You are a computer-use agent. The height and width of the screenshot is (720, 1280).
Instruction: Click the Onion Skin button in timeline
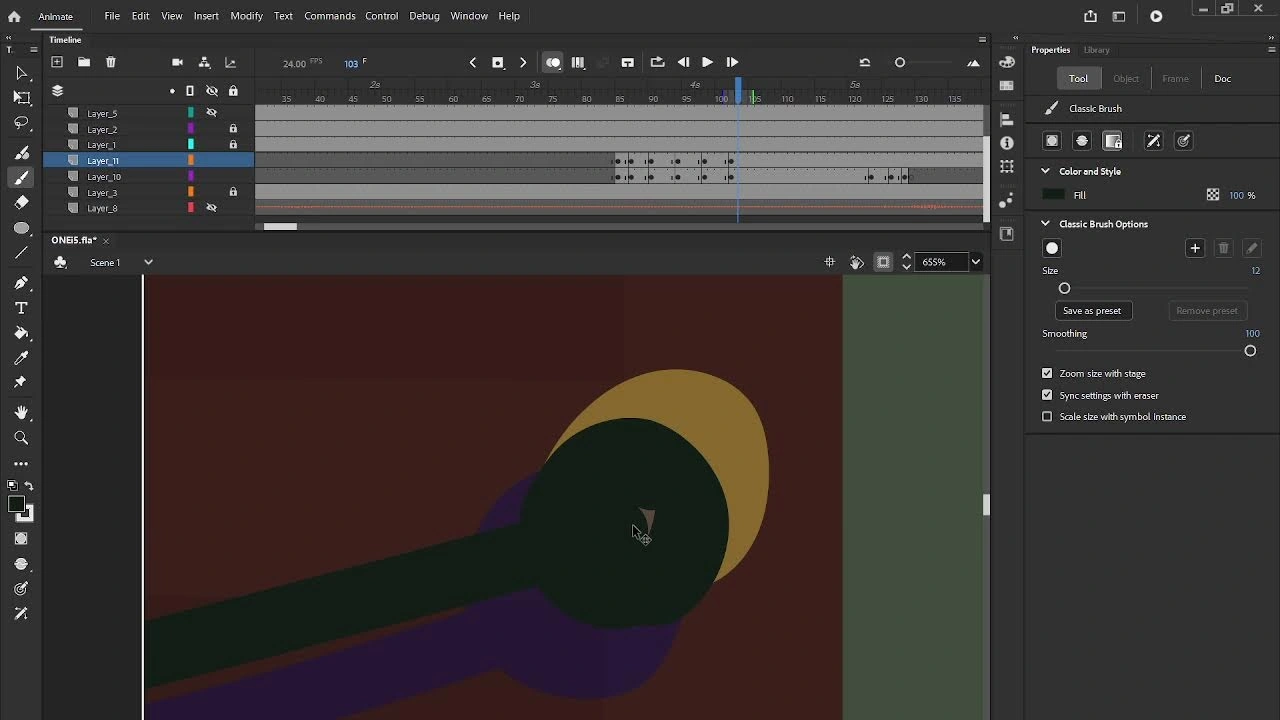click(553, 62)
